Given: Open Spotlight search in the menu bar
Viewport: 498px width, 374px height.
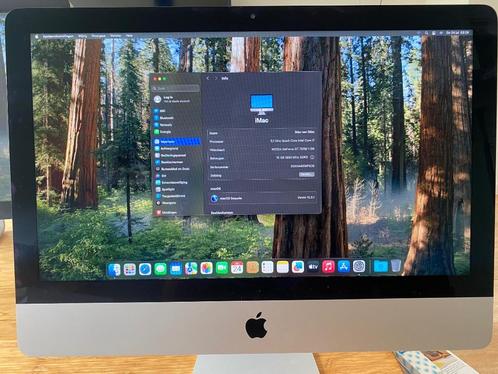Looking at the screenshot, I should (426, 33).
